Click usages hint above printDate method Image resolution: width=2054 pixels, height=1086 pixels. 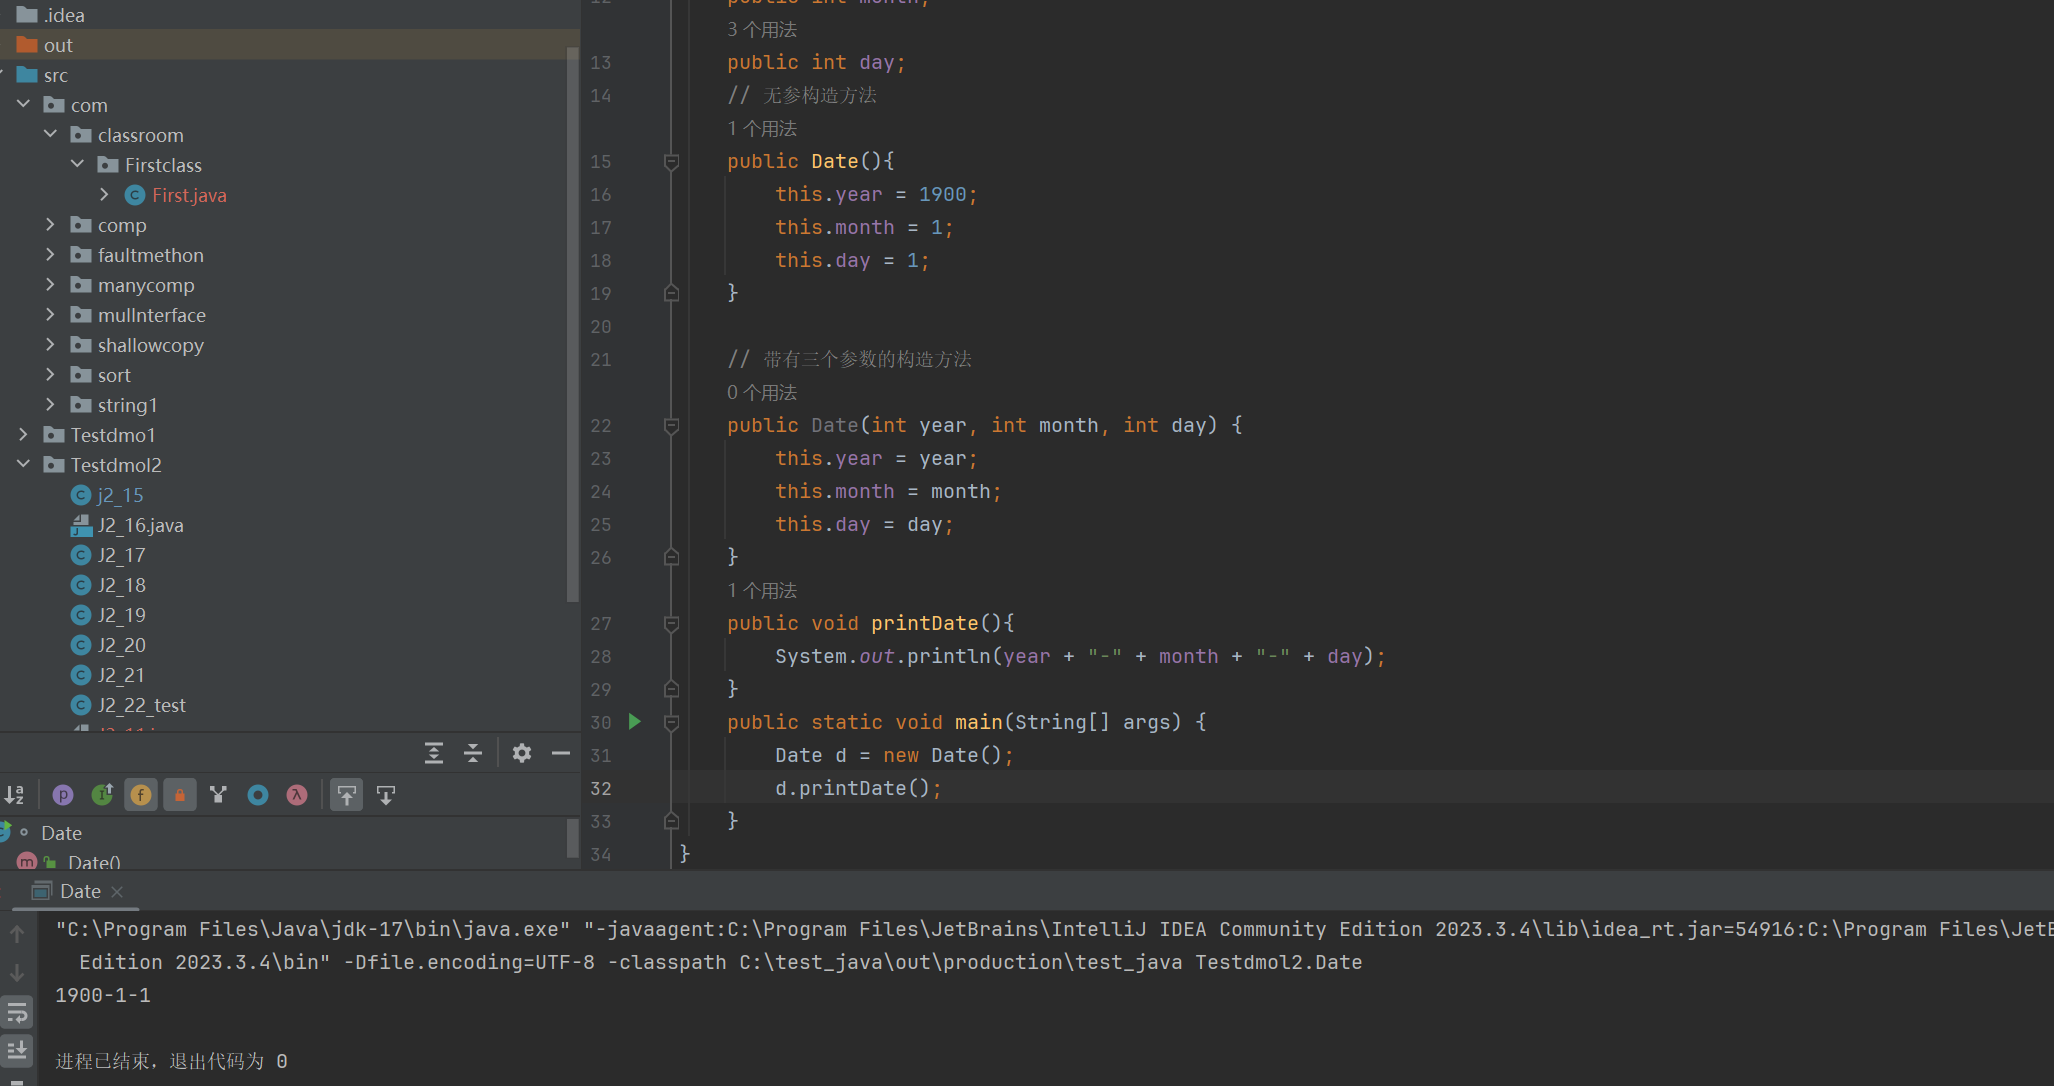click(762, 590)
